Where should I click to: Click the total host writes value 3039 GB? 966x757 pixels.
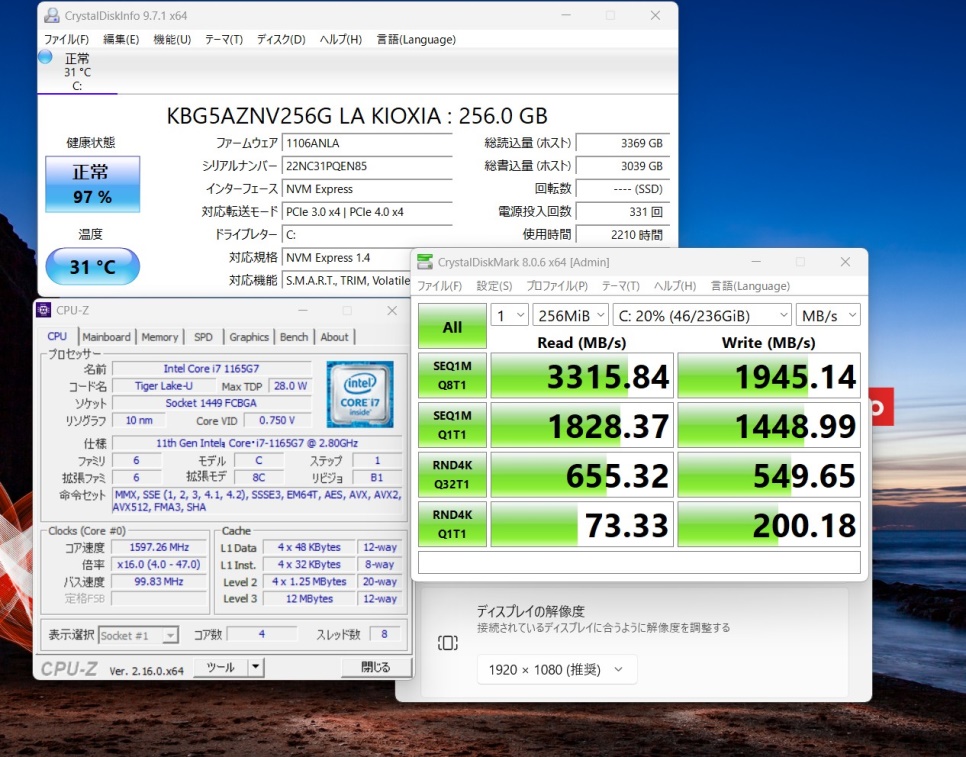[x=623, y=166]
